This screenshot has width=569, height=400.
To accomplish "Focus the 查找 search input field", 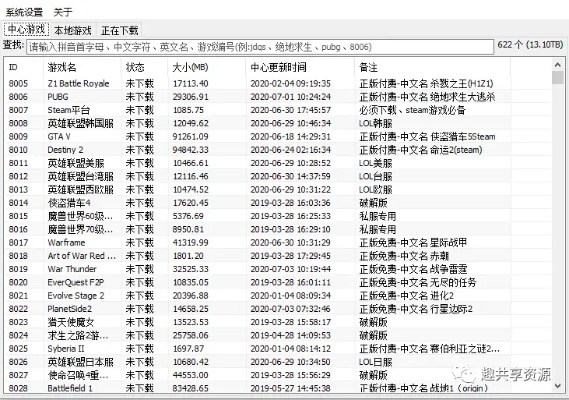I will [x=260, y=47].
